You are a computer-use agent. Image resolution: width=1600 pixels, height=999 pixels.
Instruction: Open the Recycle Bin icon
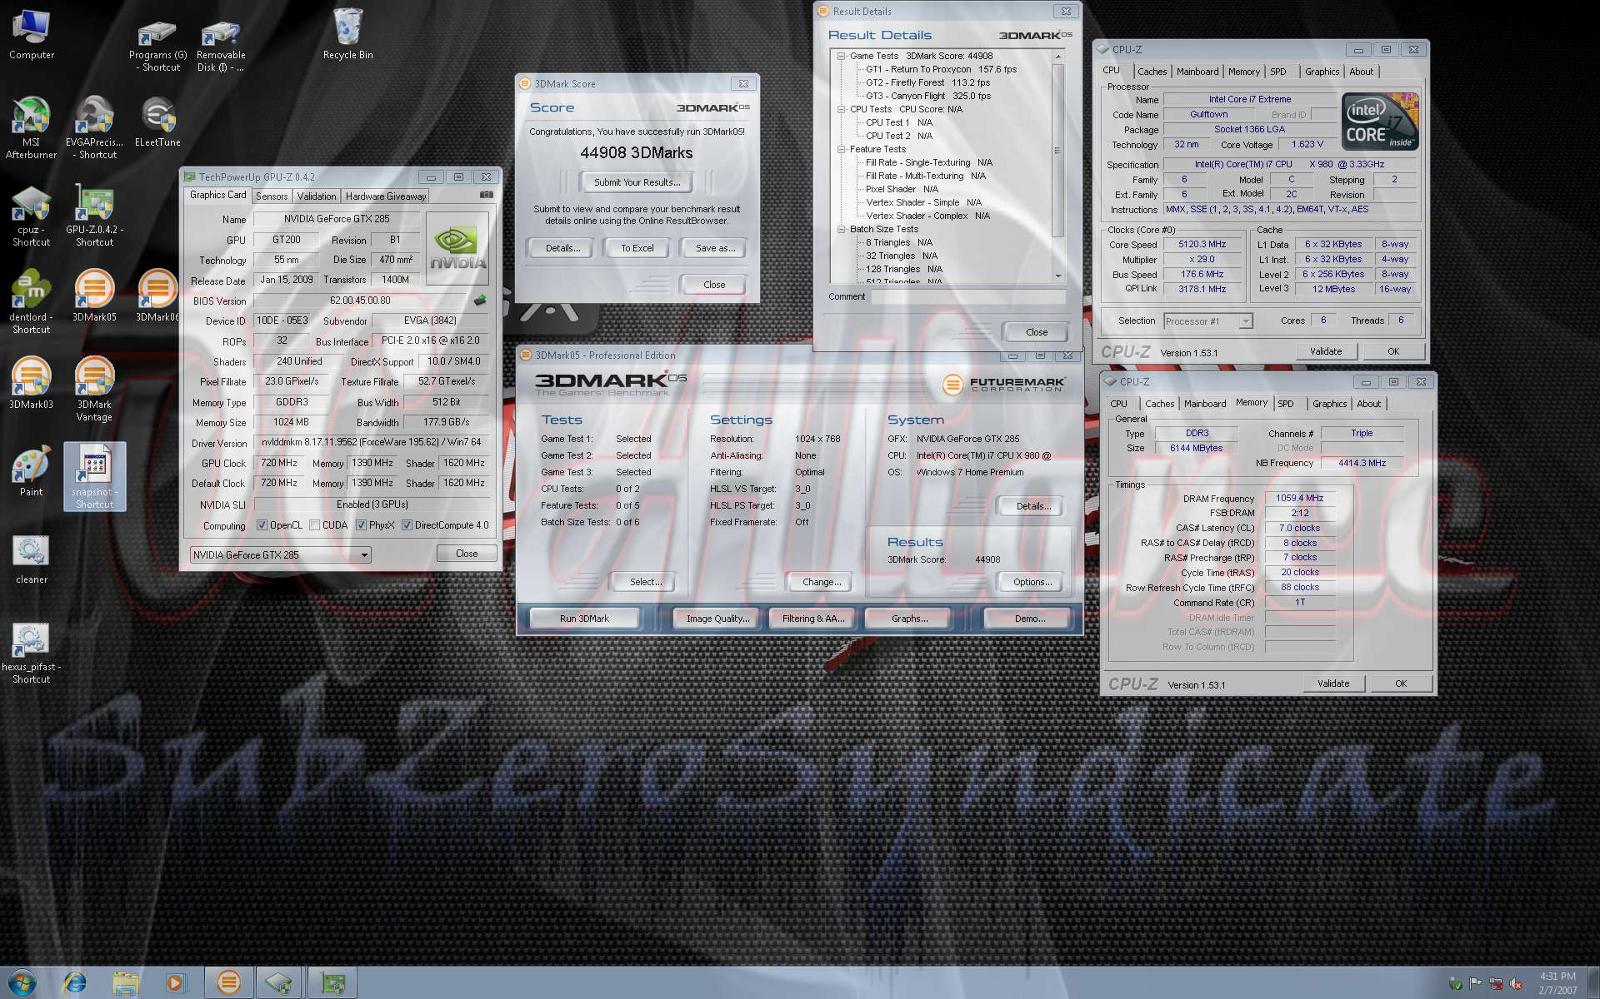tap(347, 34)
